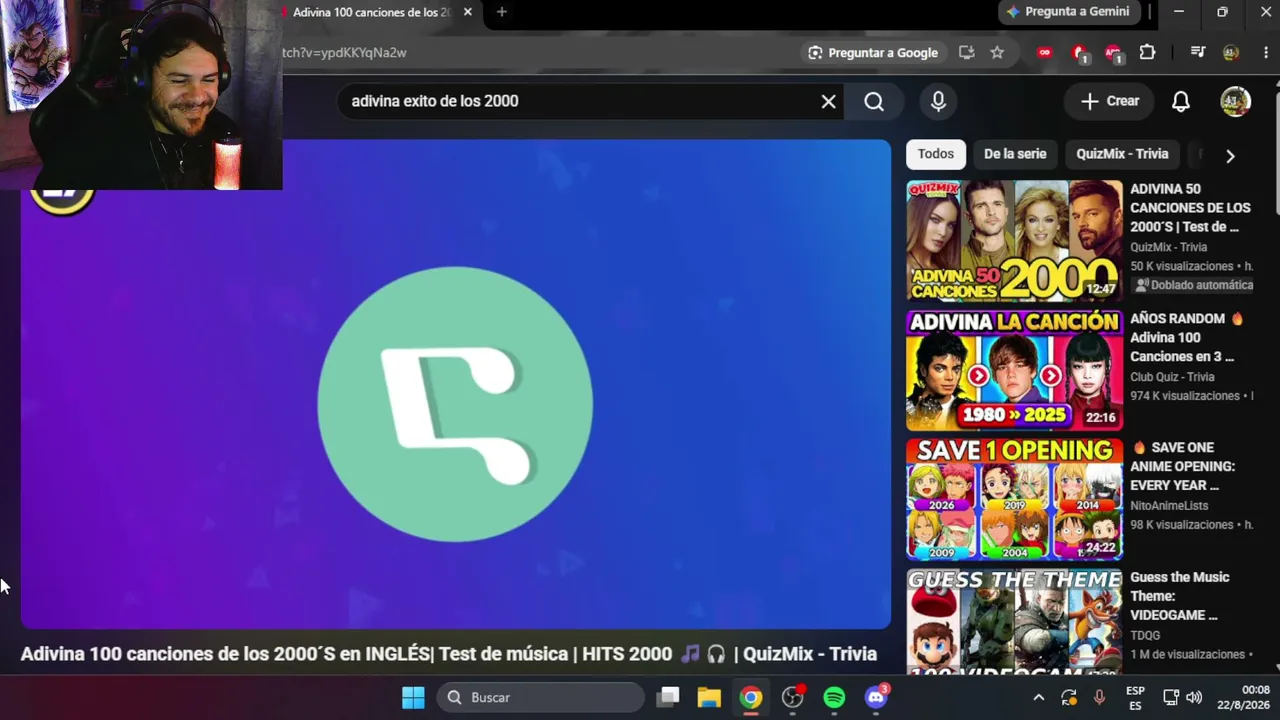Open the ABP ad blocker extension
Viewport: 1280px width, 720px height.
click(x=1113, y=53)
